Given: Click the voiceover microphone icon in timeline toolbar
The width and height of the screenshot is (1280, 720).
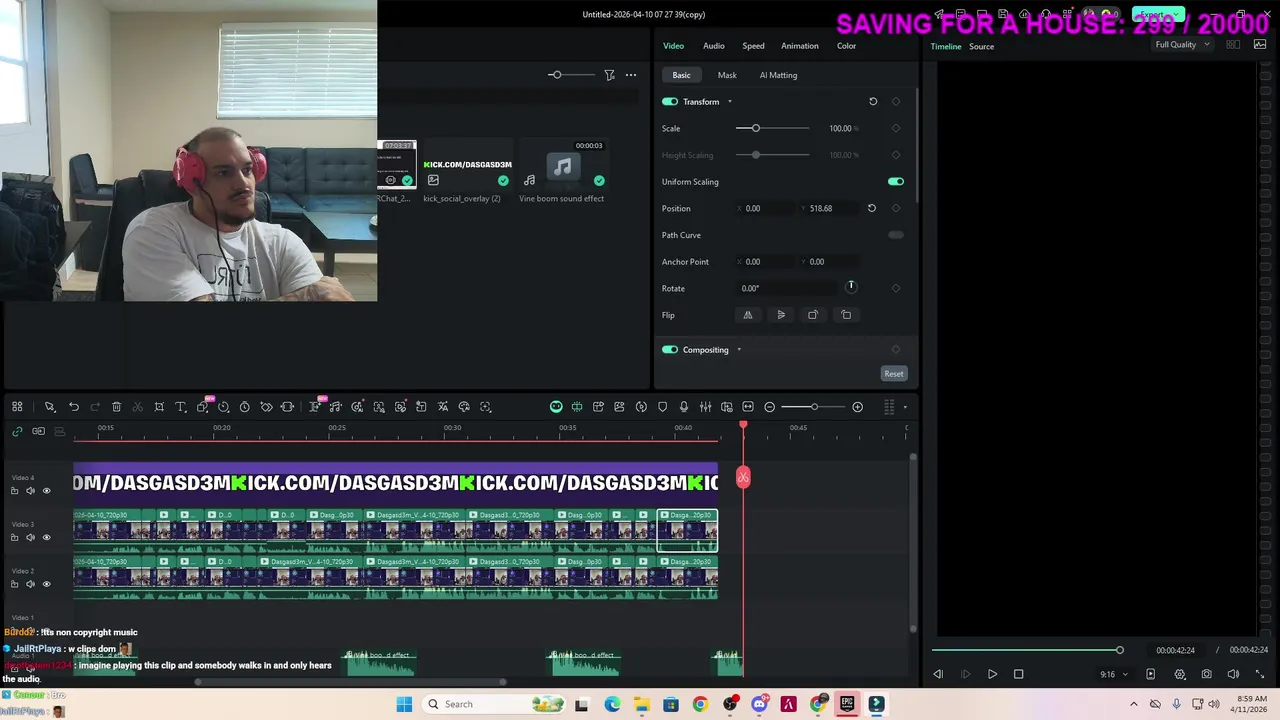Looking at the screenshot, I should (684, 407).
